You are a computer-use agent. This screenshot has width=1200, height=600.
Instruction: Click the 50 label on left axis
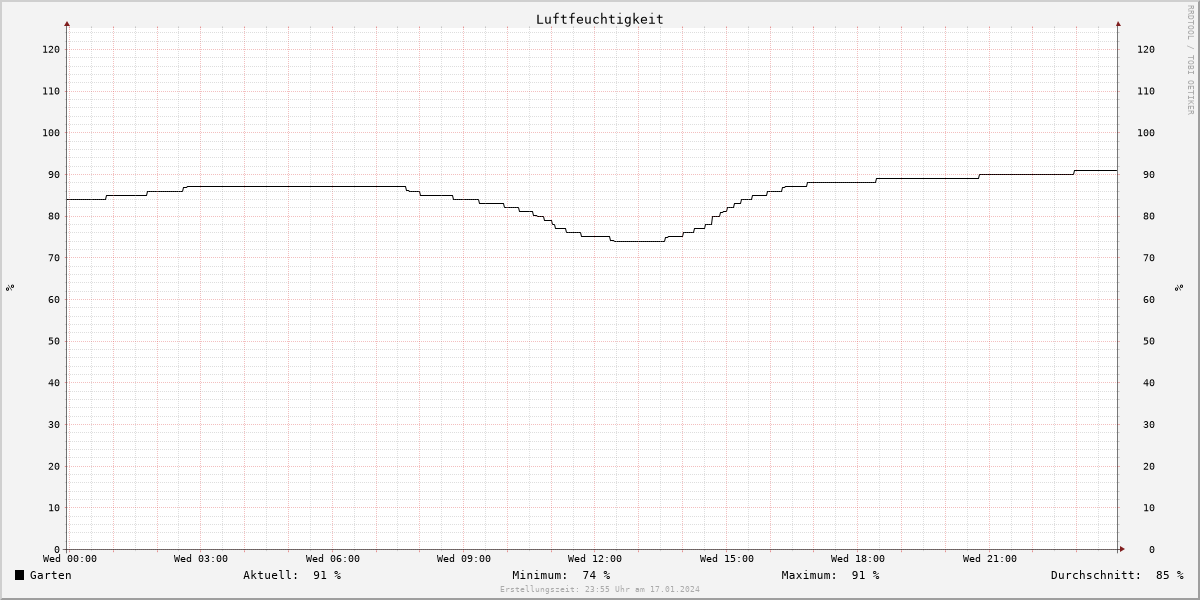[x=54, y=341]
